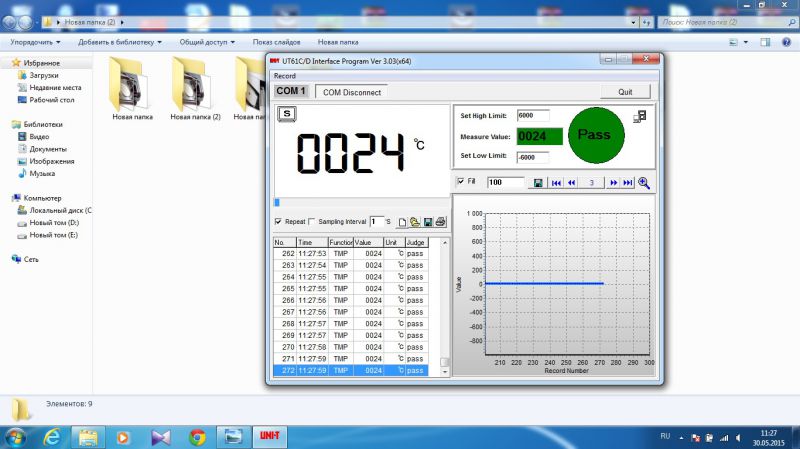Click the network signal tray icon
Screen dimensions: 800x449
pos(724,438)
